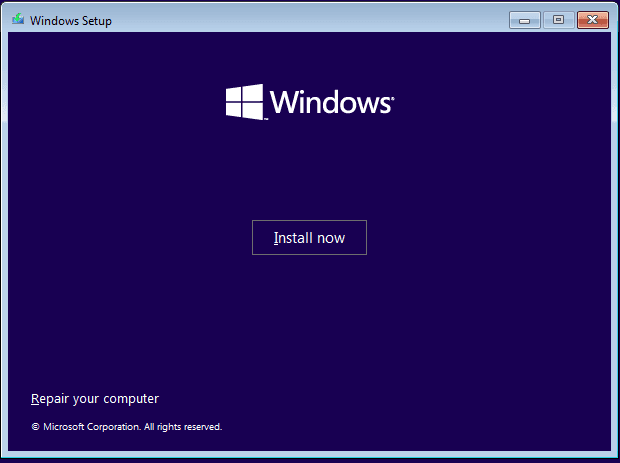Close the Windows Setup window
The height and width of the screenshot is (463, 620).
coord(593,20)
